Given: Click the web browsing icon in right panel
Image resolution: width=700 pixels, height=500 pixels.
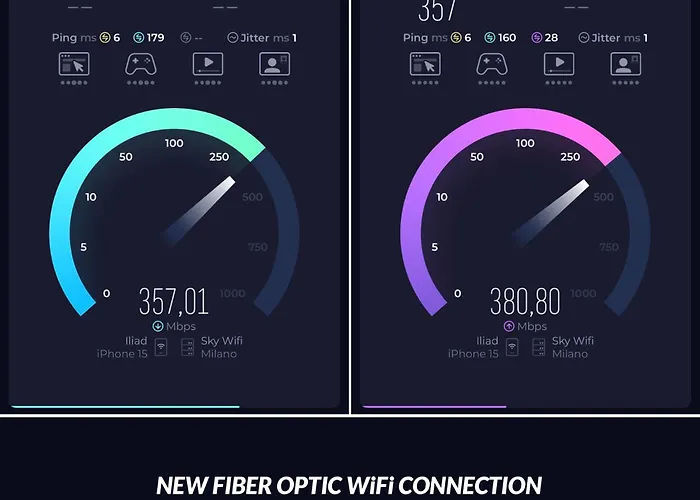Looking at the screenshot, I should (425, 63).
